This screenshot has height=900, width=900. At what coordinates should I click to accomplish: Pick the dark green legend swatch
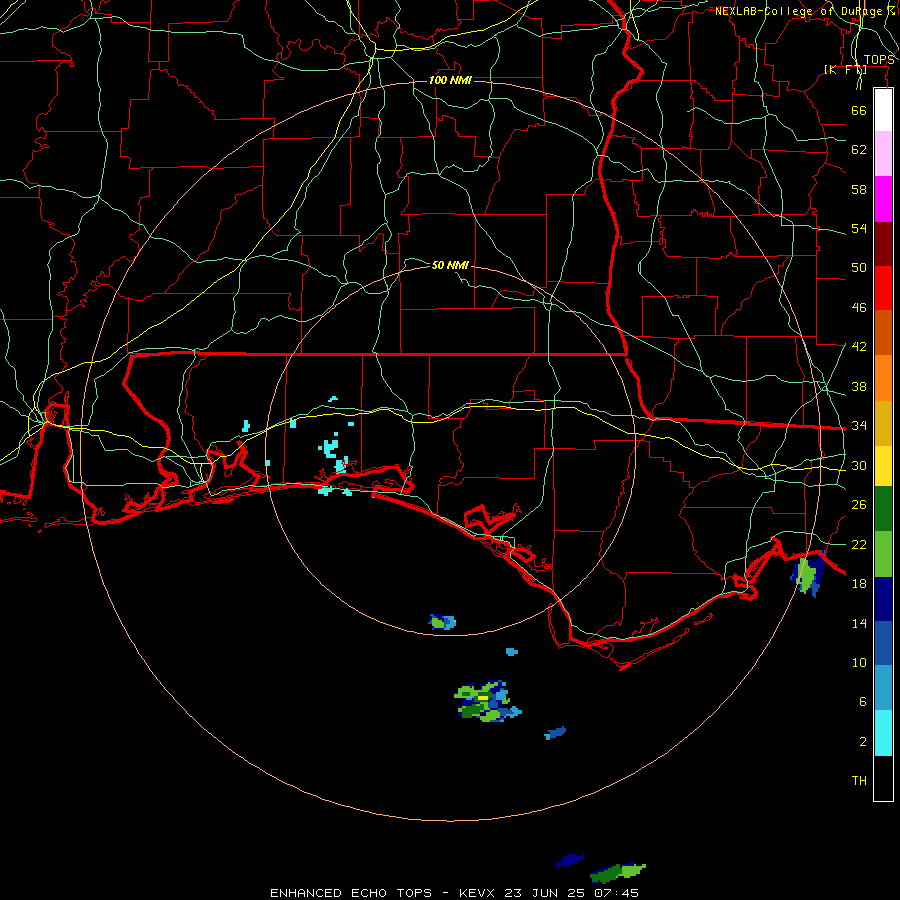tap(883, 509)
